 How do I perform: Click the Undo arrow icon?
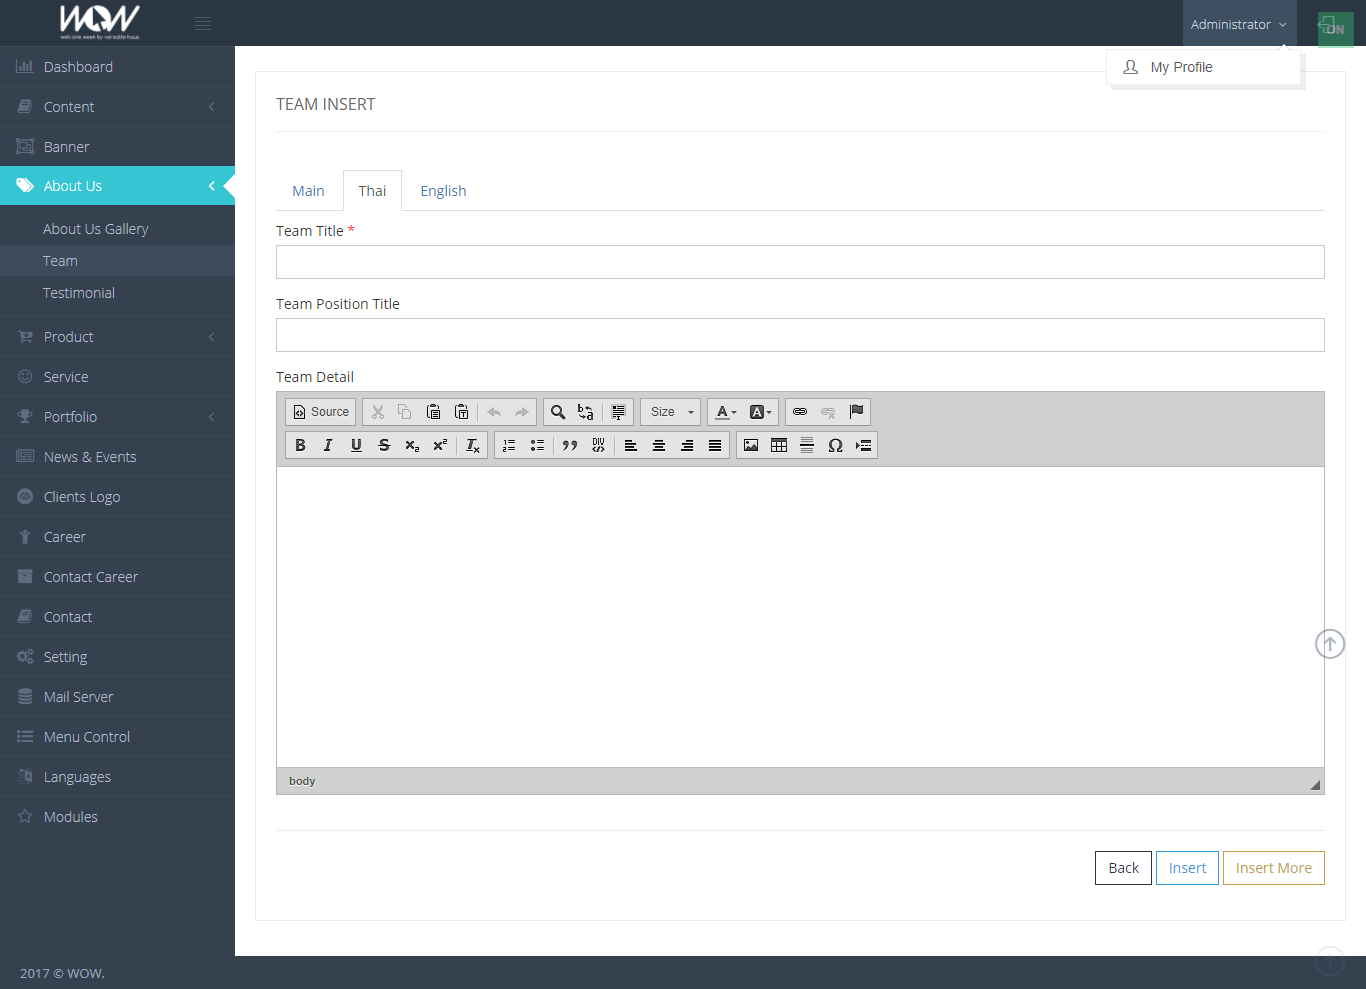click(x=494, y=412)
